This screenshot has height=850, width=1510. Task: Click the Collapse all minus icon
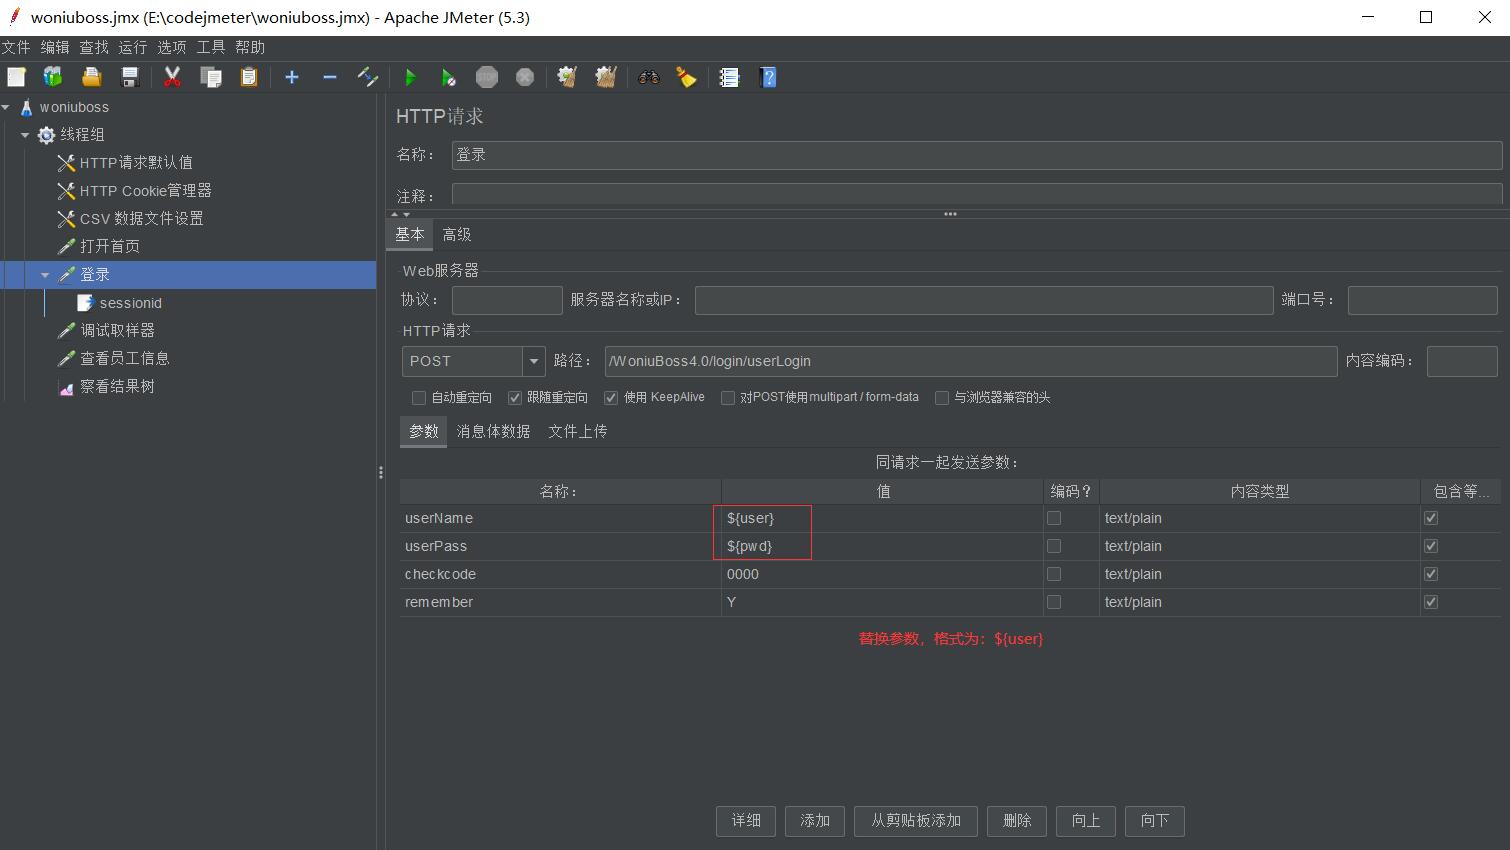[330, 77]
